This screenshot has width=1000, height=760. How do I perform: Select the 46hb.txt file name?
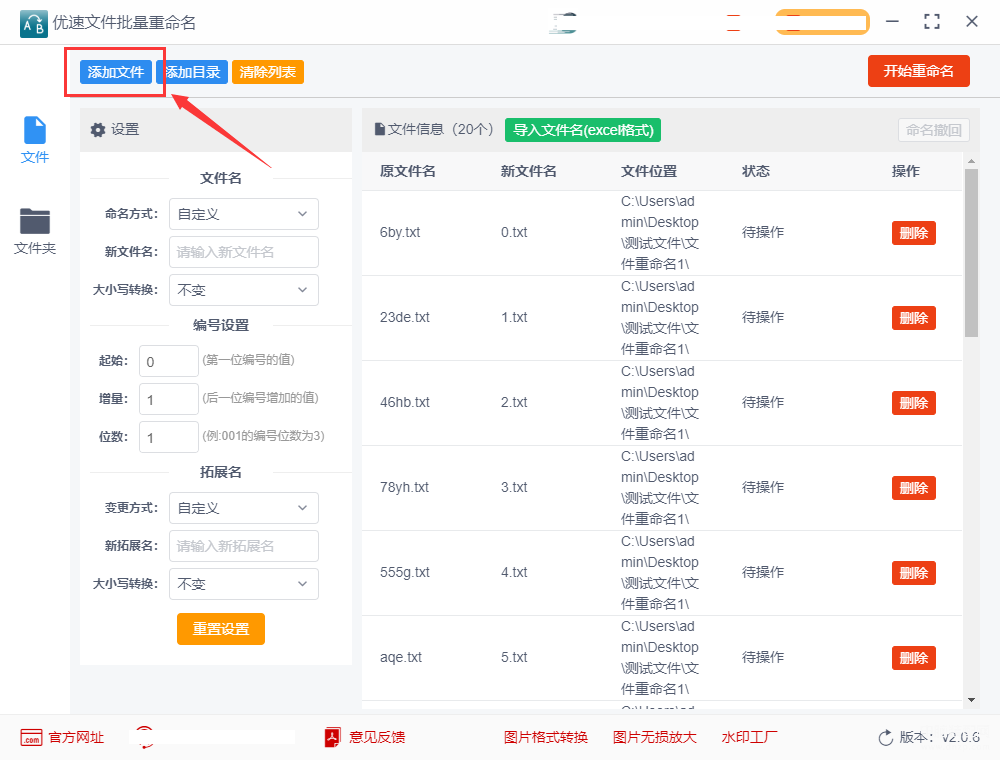point(404,402)
